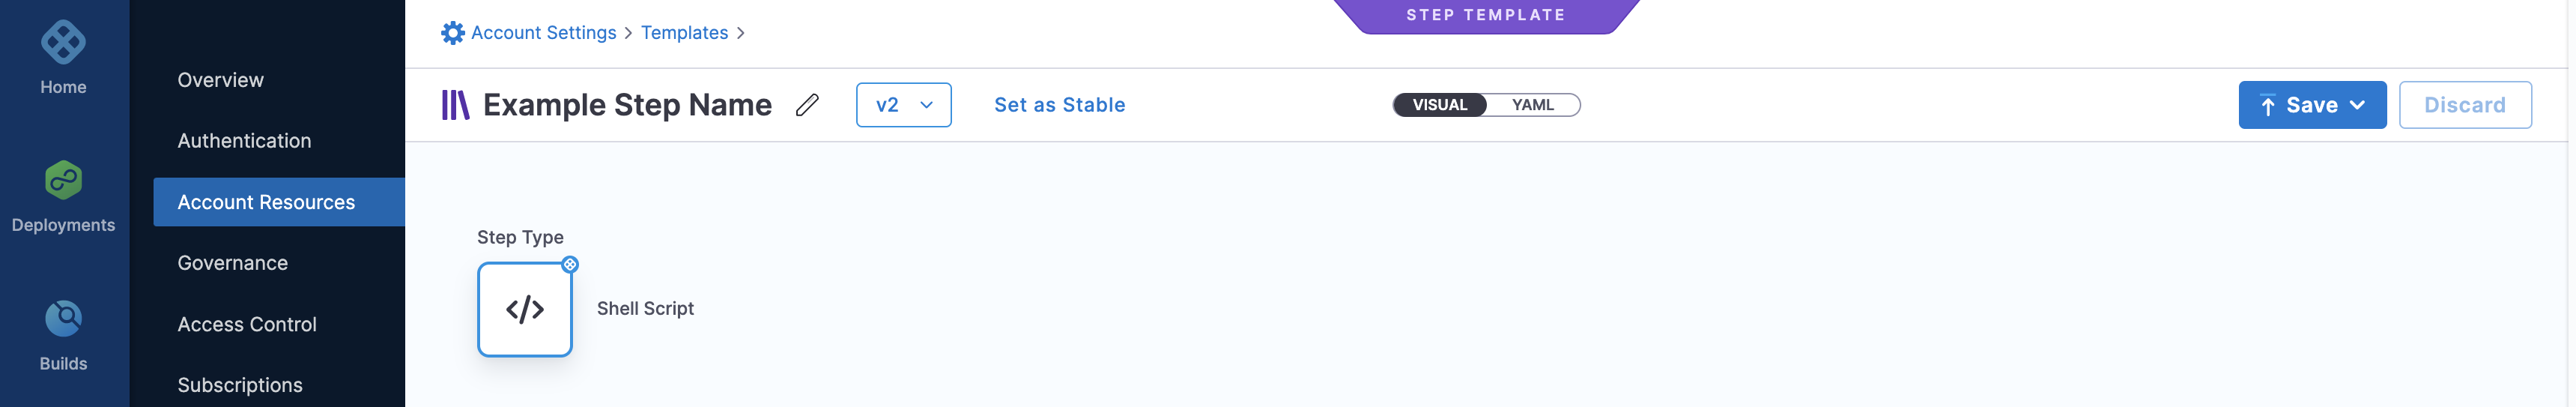Click the small badge on Shell Script tile
The height and width of the screenshot is (407, 2576).
tap(570, 265)
